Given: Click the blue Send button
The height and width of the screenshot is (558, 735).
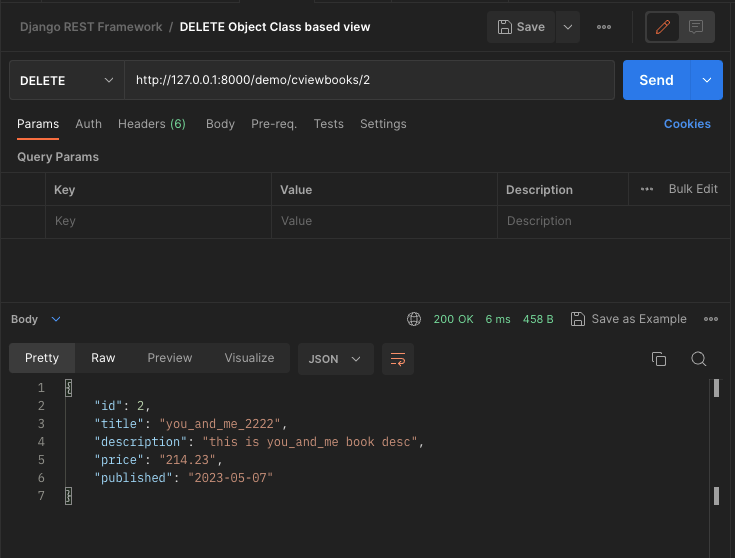Looking at the screenshot, I should [x=656, y=80].
